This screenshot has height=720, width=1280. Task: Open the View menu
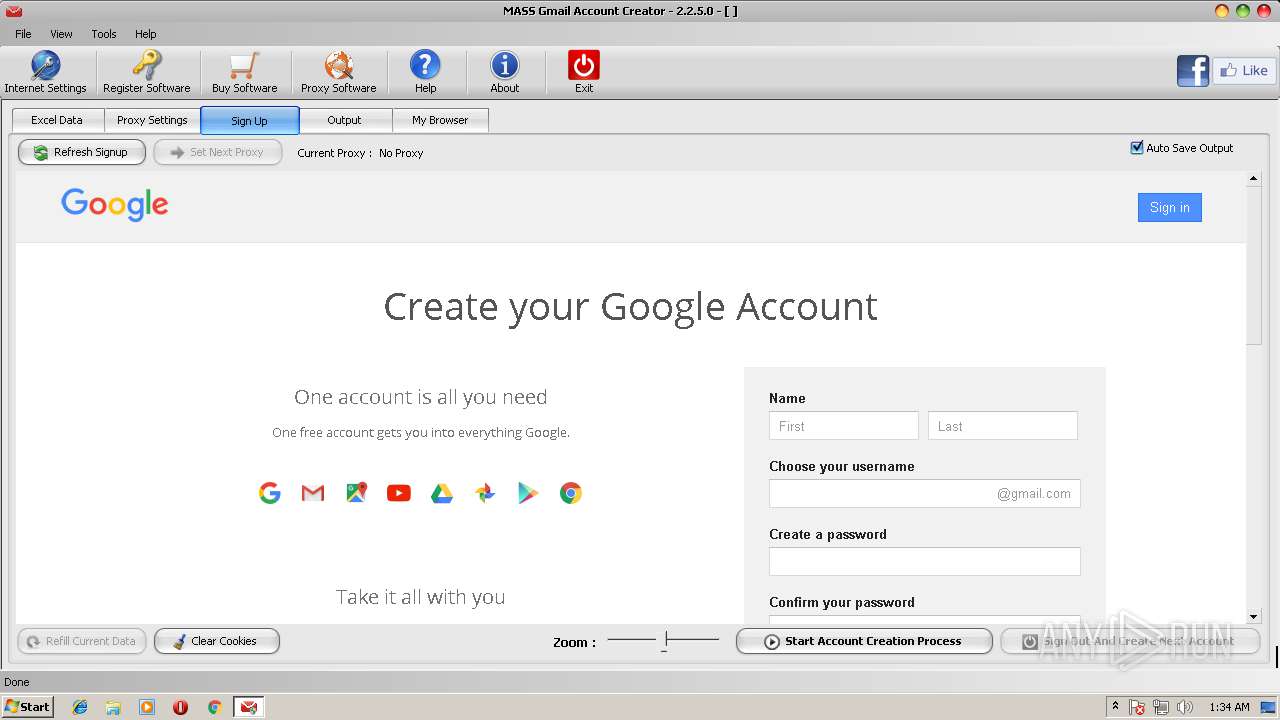(62, 34)
